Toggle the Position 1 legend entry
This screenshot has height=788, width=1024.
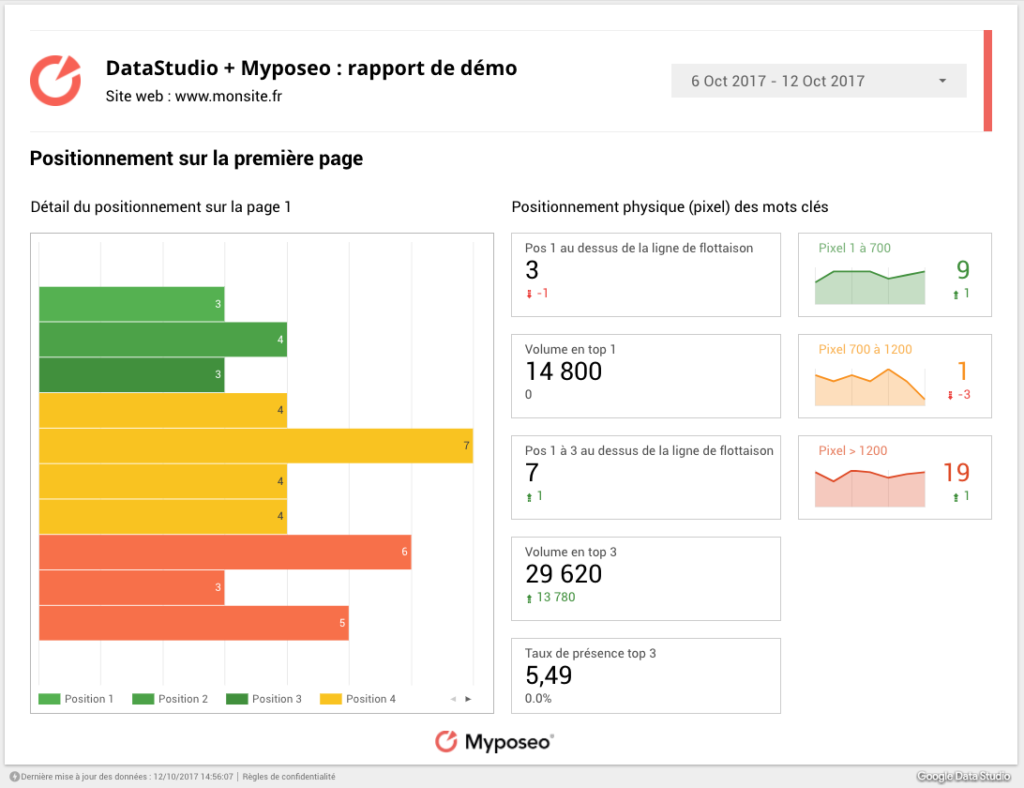[x=77, y=699]
